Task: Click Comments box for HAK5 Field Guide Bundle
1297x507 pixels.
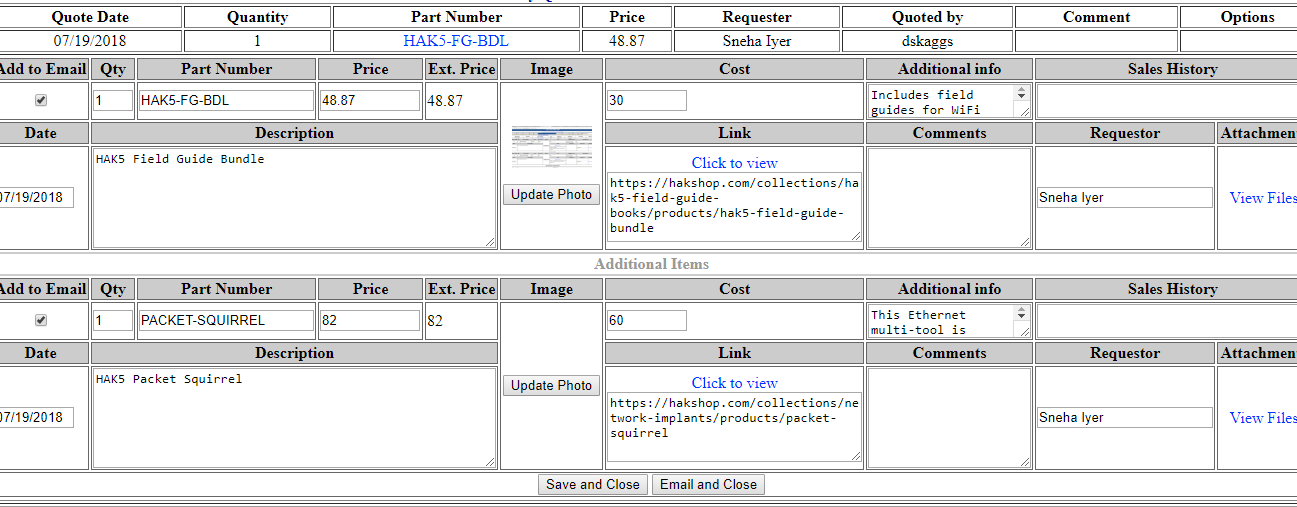Action: click(x=949, y=198)
